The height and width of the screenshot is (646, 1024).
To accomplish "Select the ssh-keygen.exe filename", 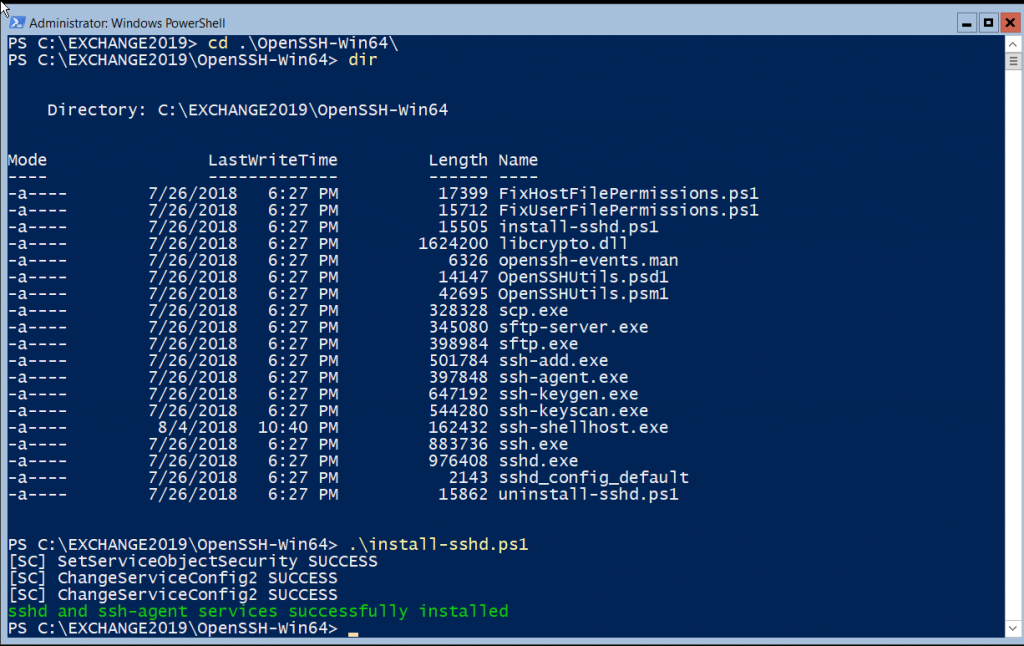I will [567, 393].
